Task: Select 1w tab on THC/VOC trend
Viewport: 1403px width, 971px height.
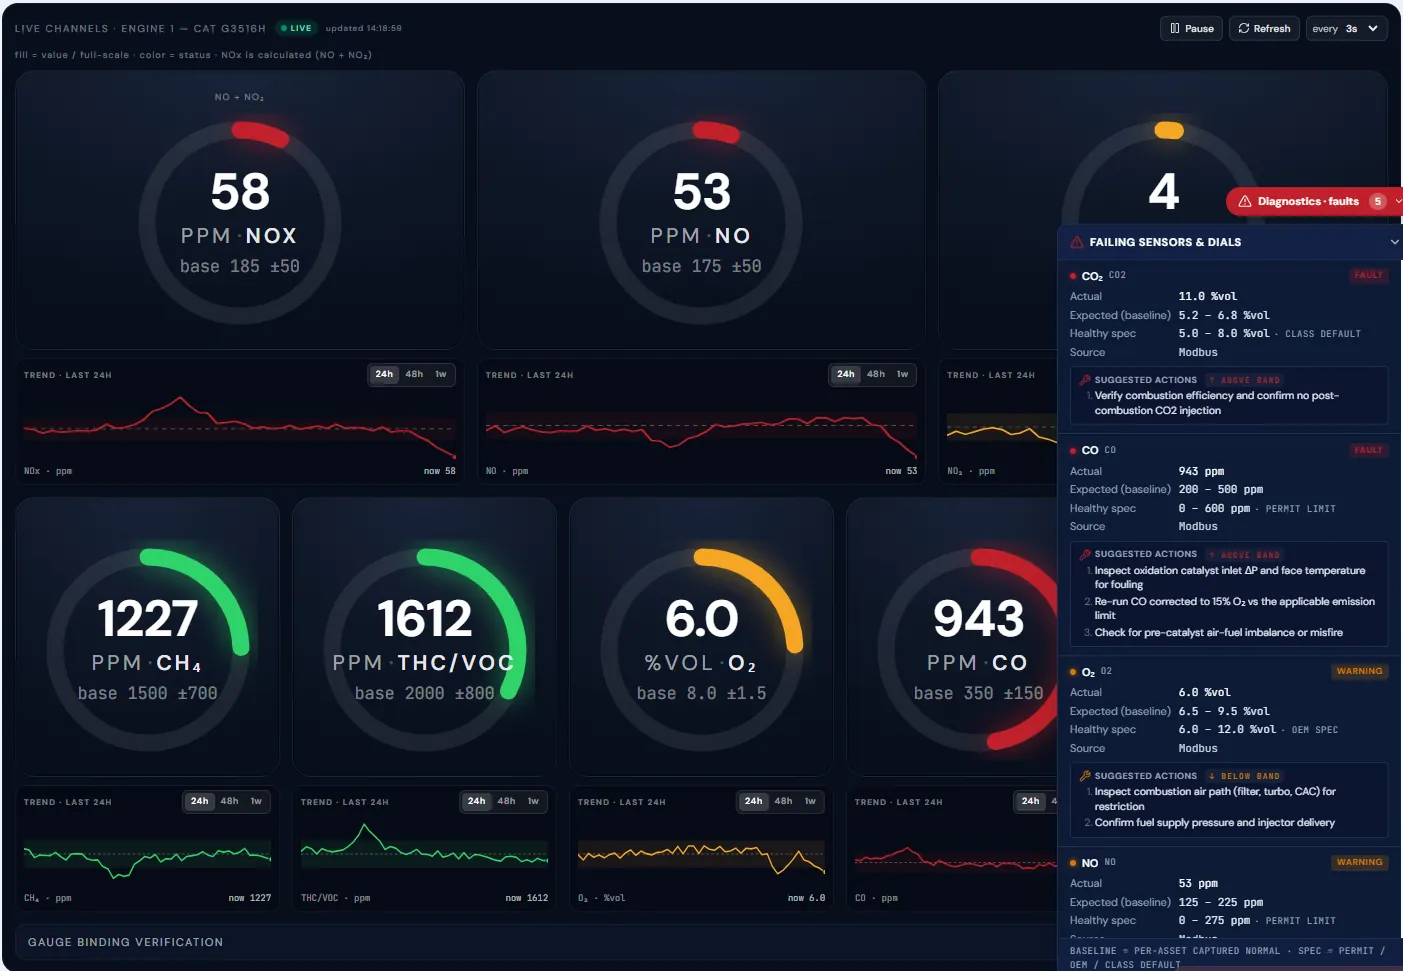Action: point(534,801)
